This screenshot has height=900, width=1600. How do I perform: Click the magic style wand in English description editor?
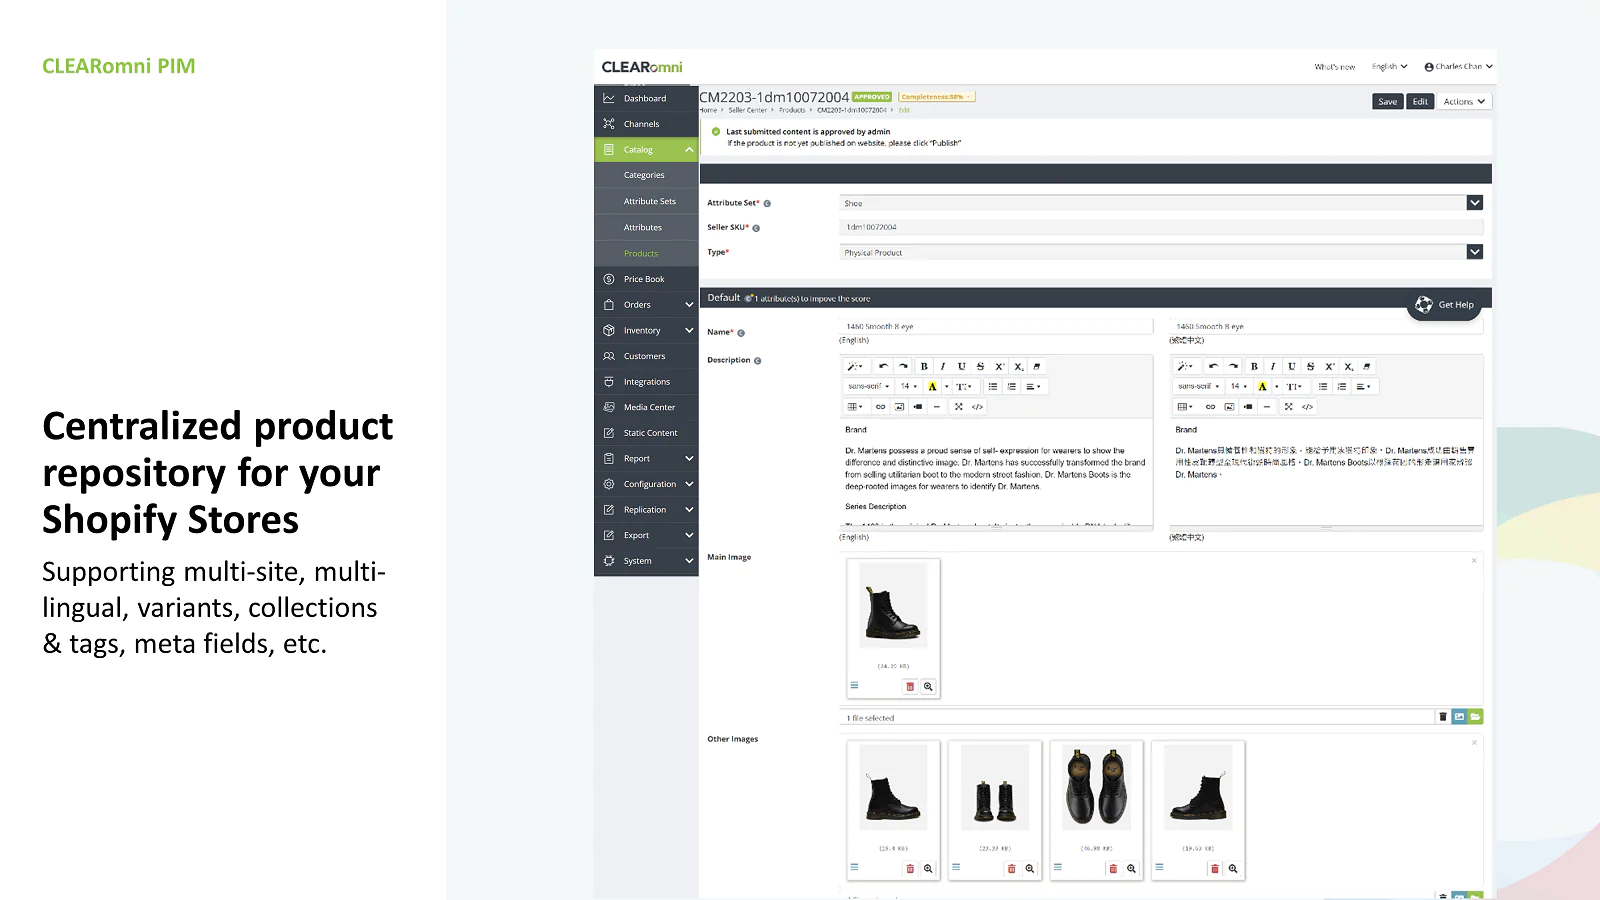[x=855, y=366]
